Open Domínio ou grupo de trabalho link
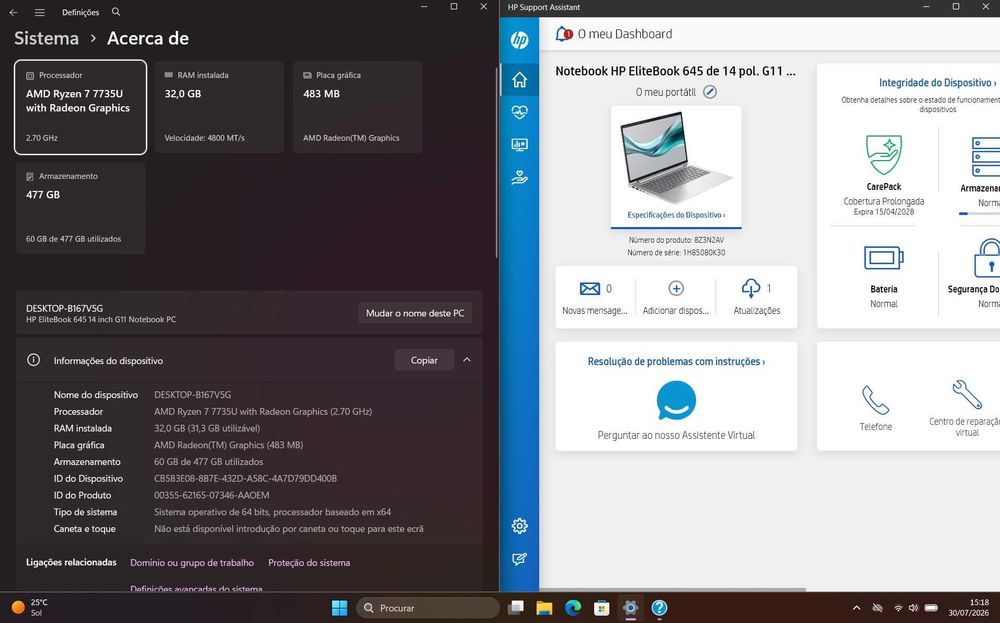 (x=192, y=562)
